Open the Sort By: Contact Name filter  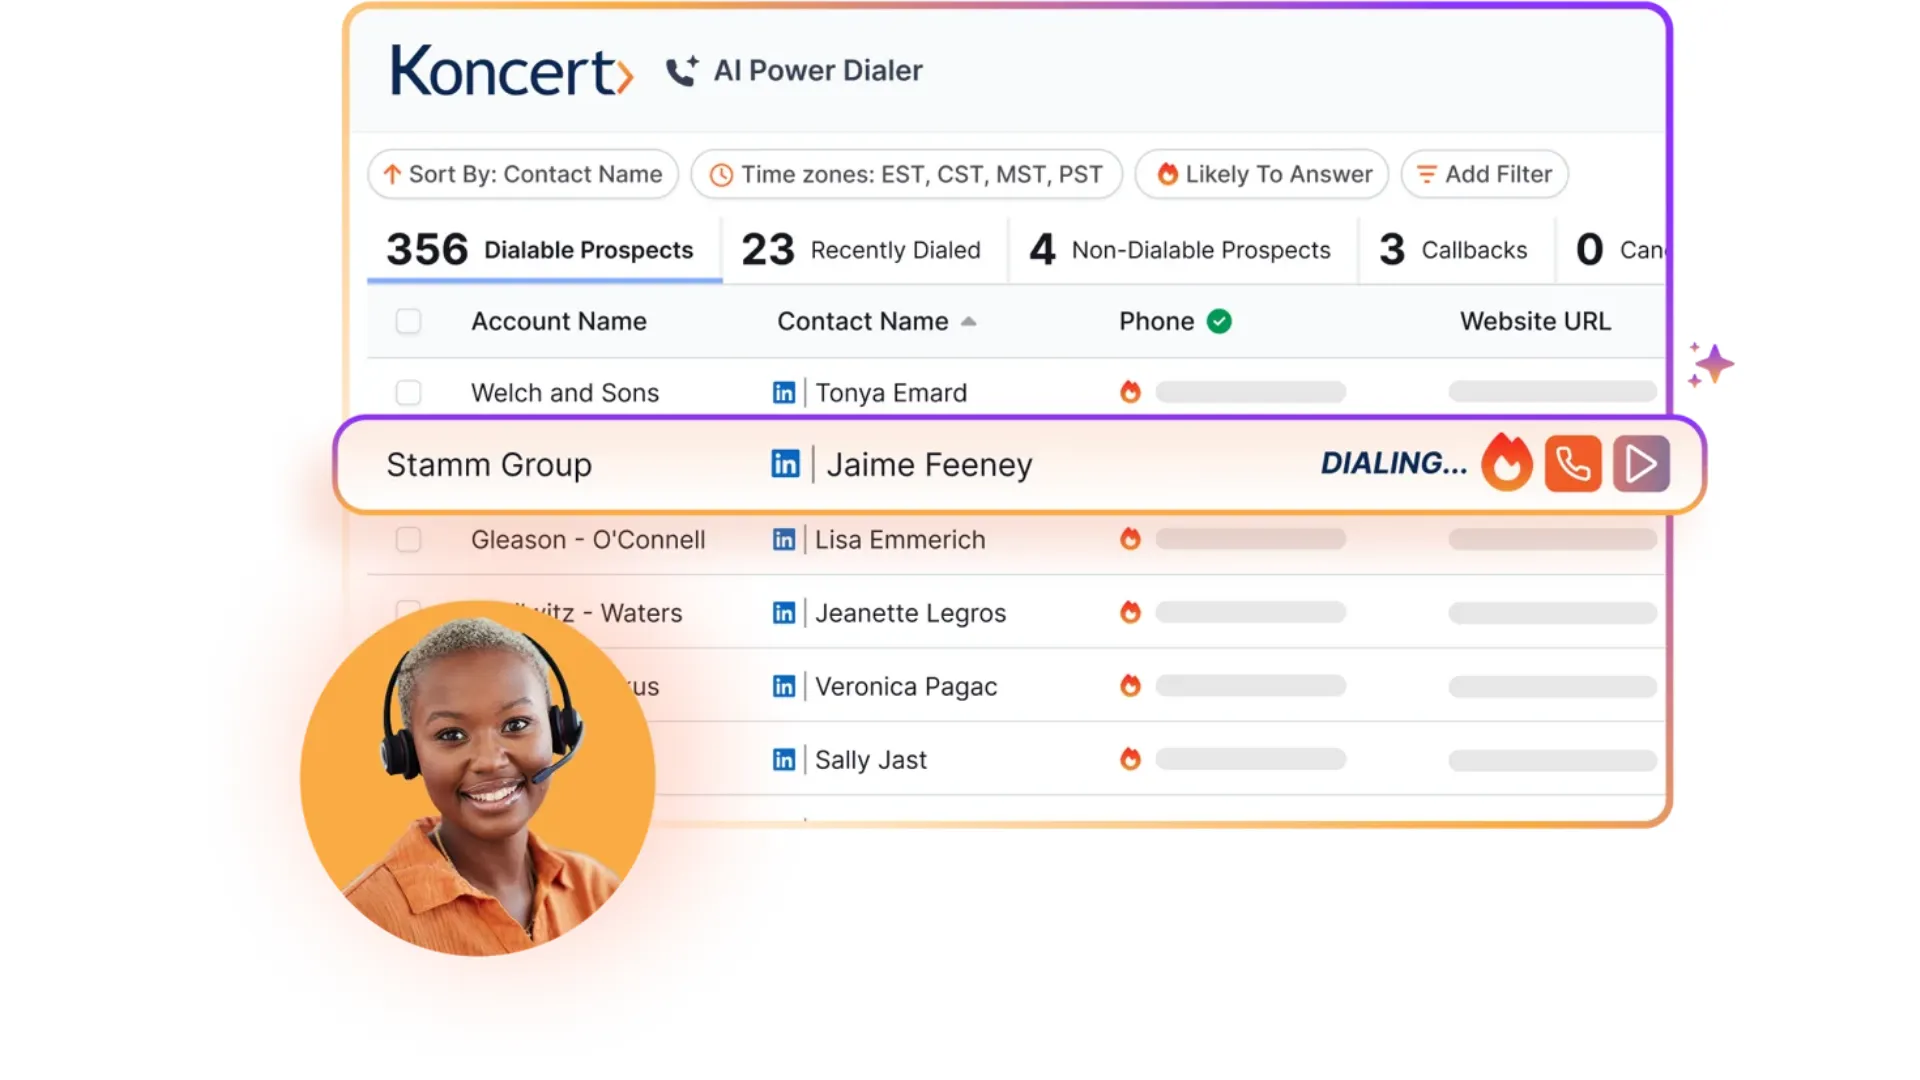tap(523, 174)
